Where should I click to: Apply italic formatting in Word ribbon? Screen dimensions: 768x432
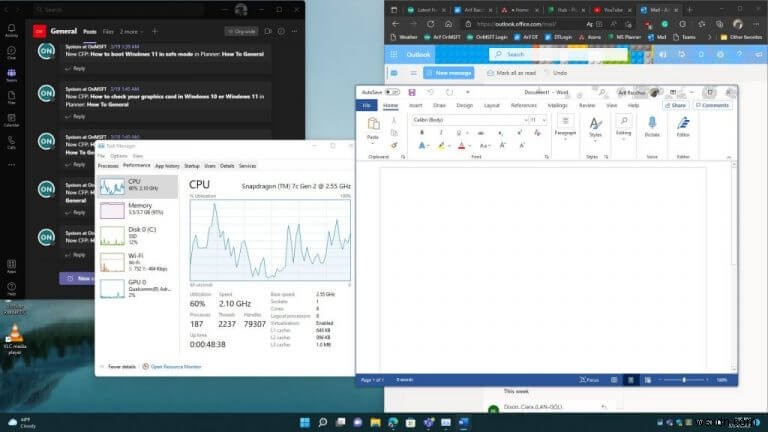pos(441,133)
